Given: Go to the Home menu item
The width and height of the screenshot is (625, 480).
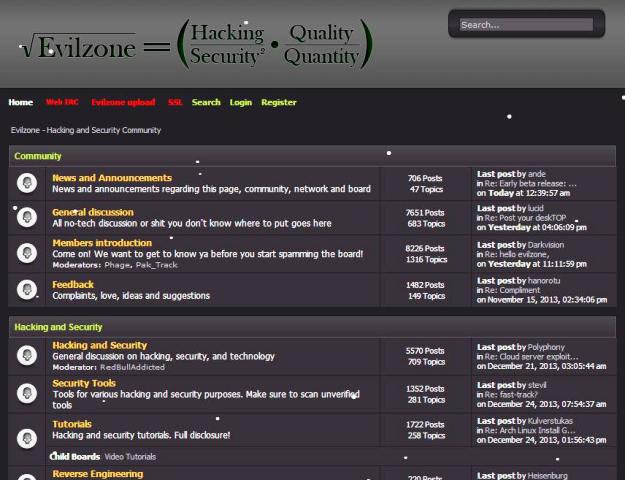Looking at the screenshot, I should click(21, 102).
